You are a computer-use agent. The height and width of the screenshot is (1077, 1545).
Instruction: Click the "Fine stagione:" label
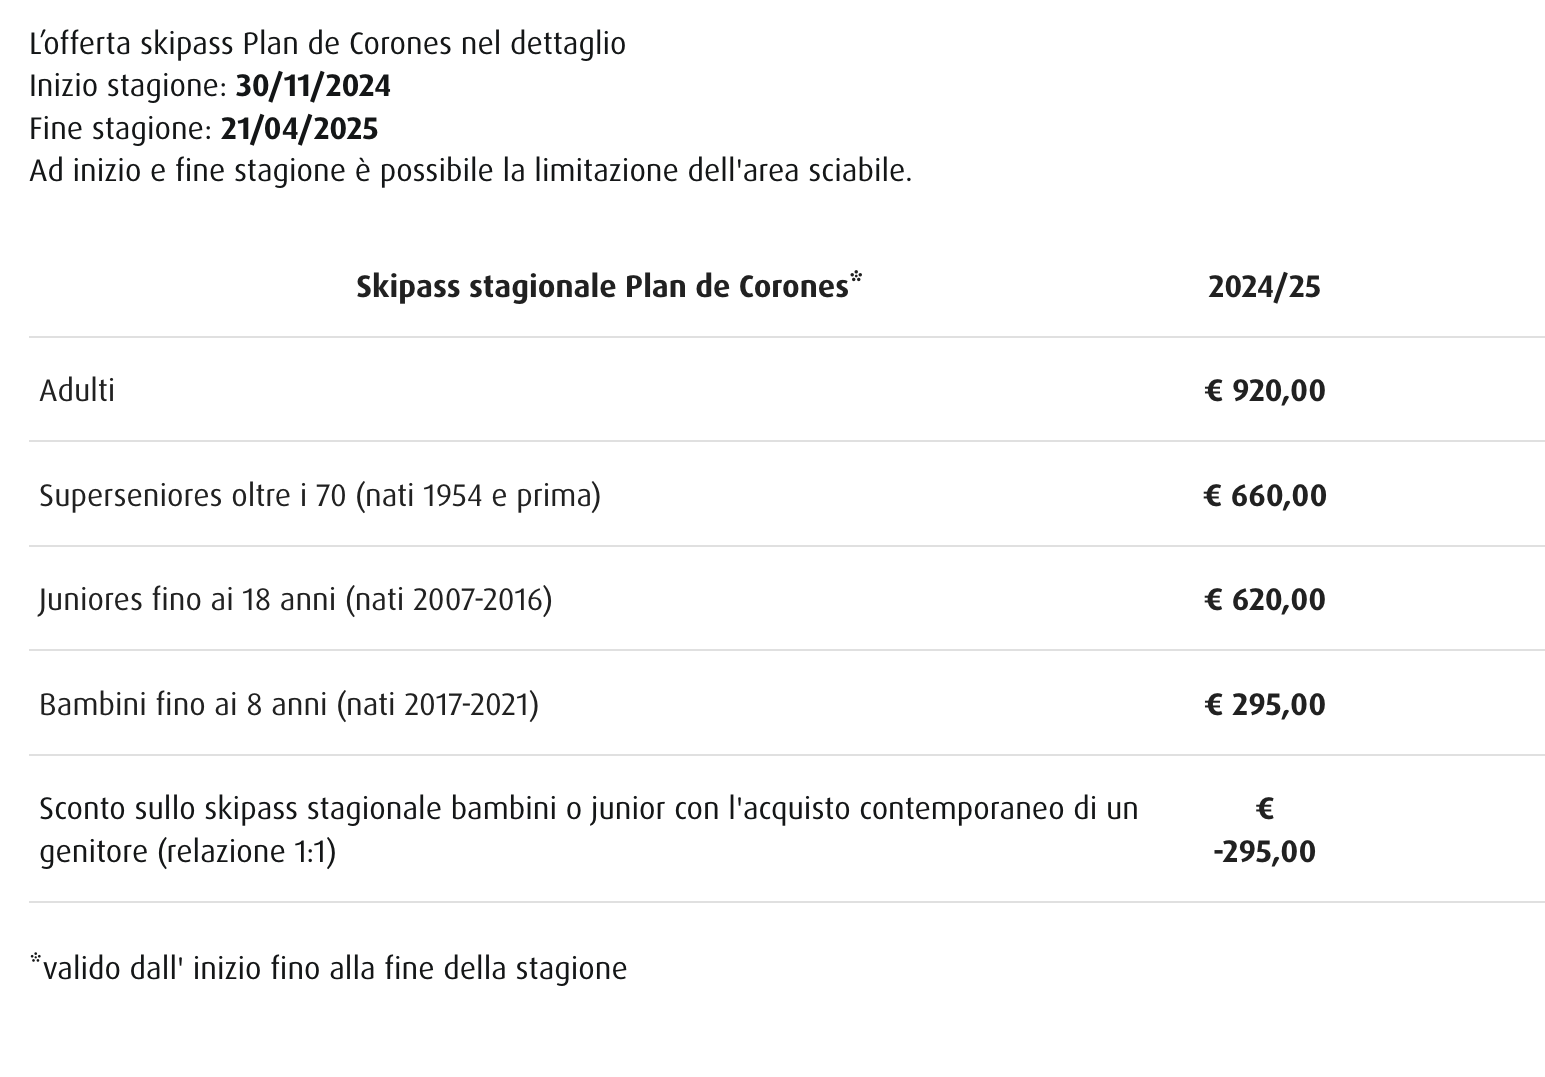click(118, 130)
